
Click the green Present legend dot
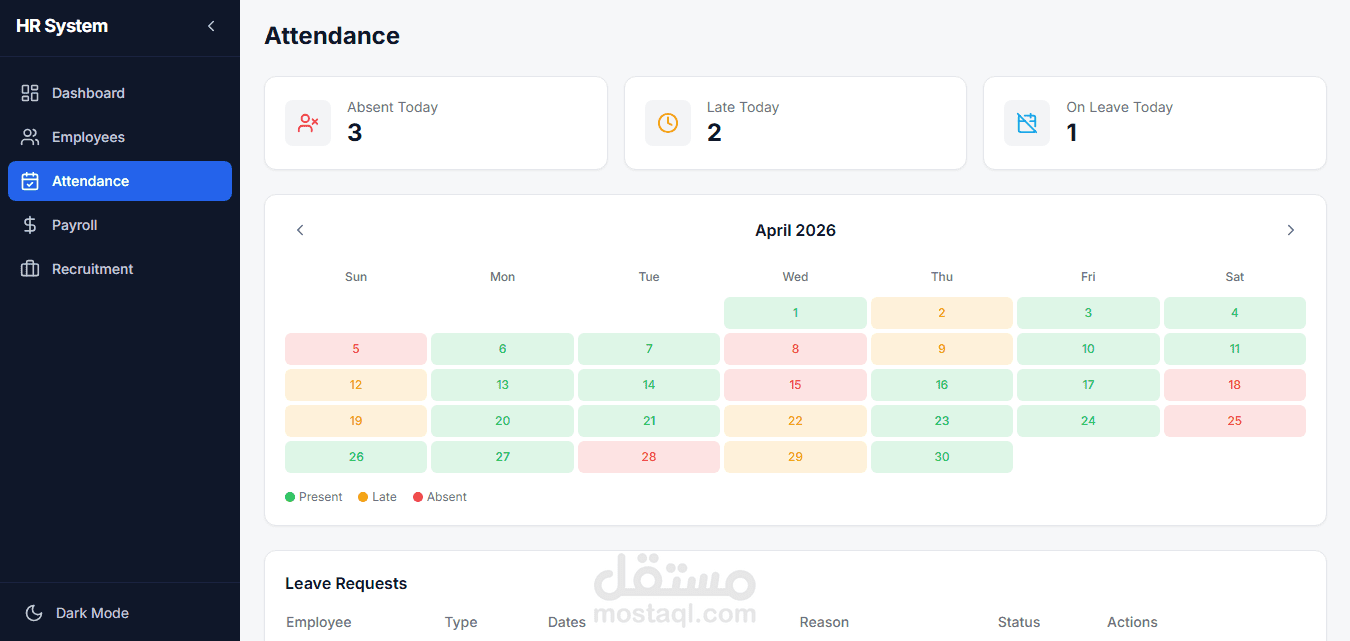290,497
